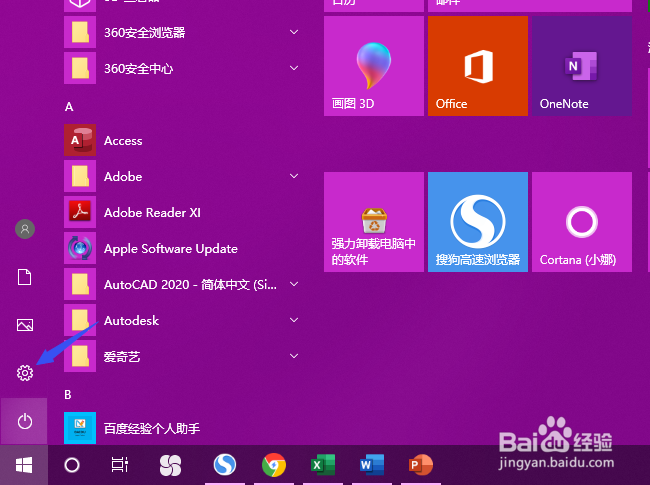Open Apple Software Update
Screen dimensions: 650x485
(182, 248)
